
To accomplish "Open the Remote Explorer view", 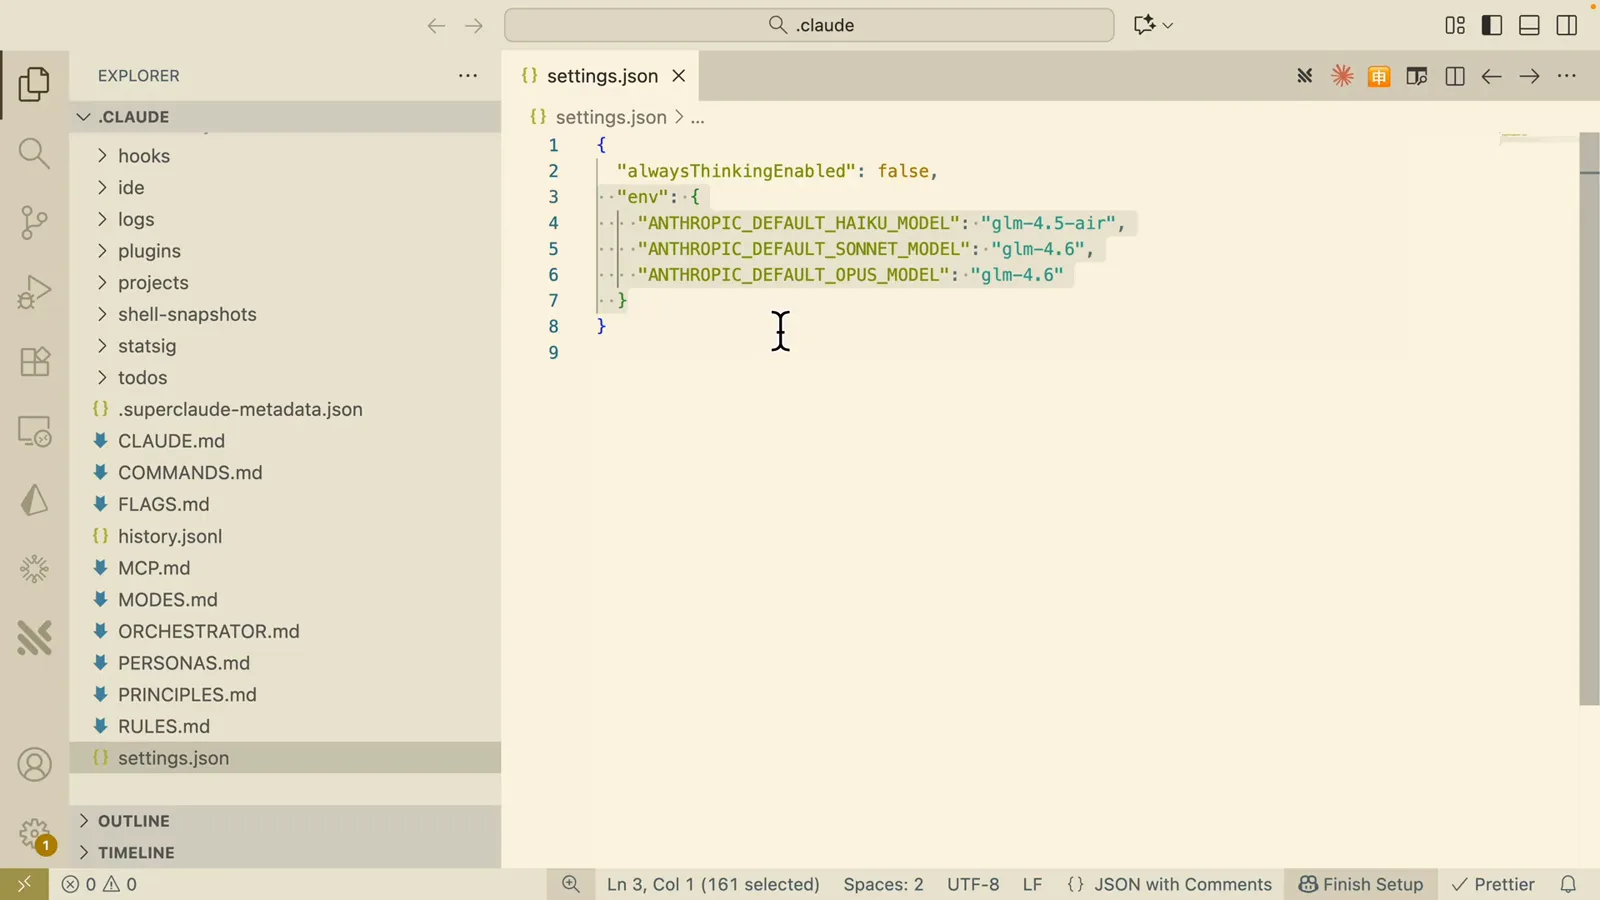I will (34, 431).
